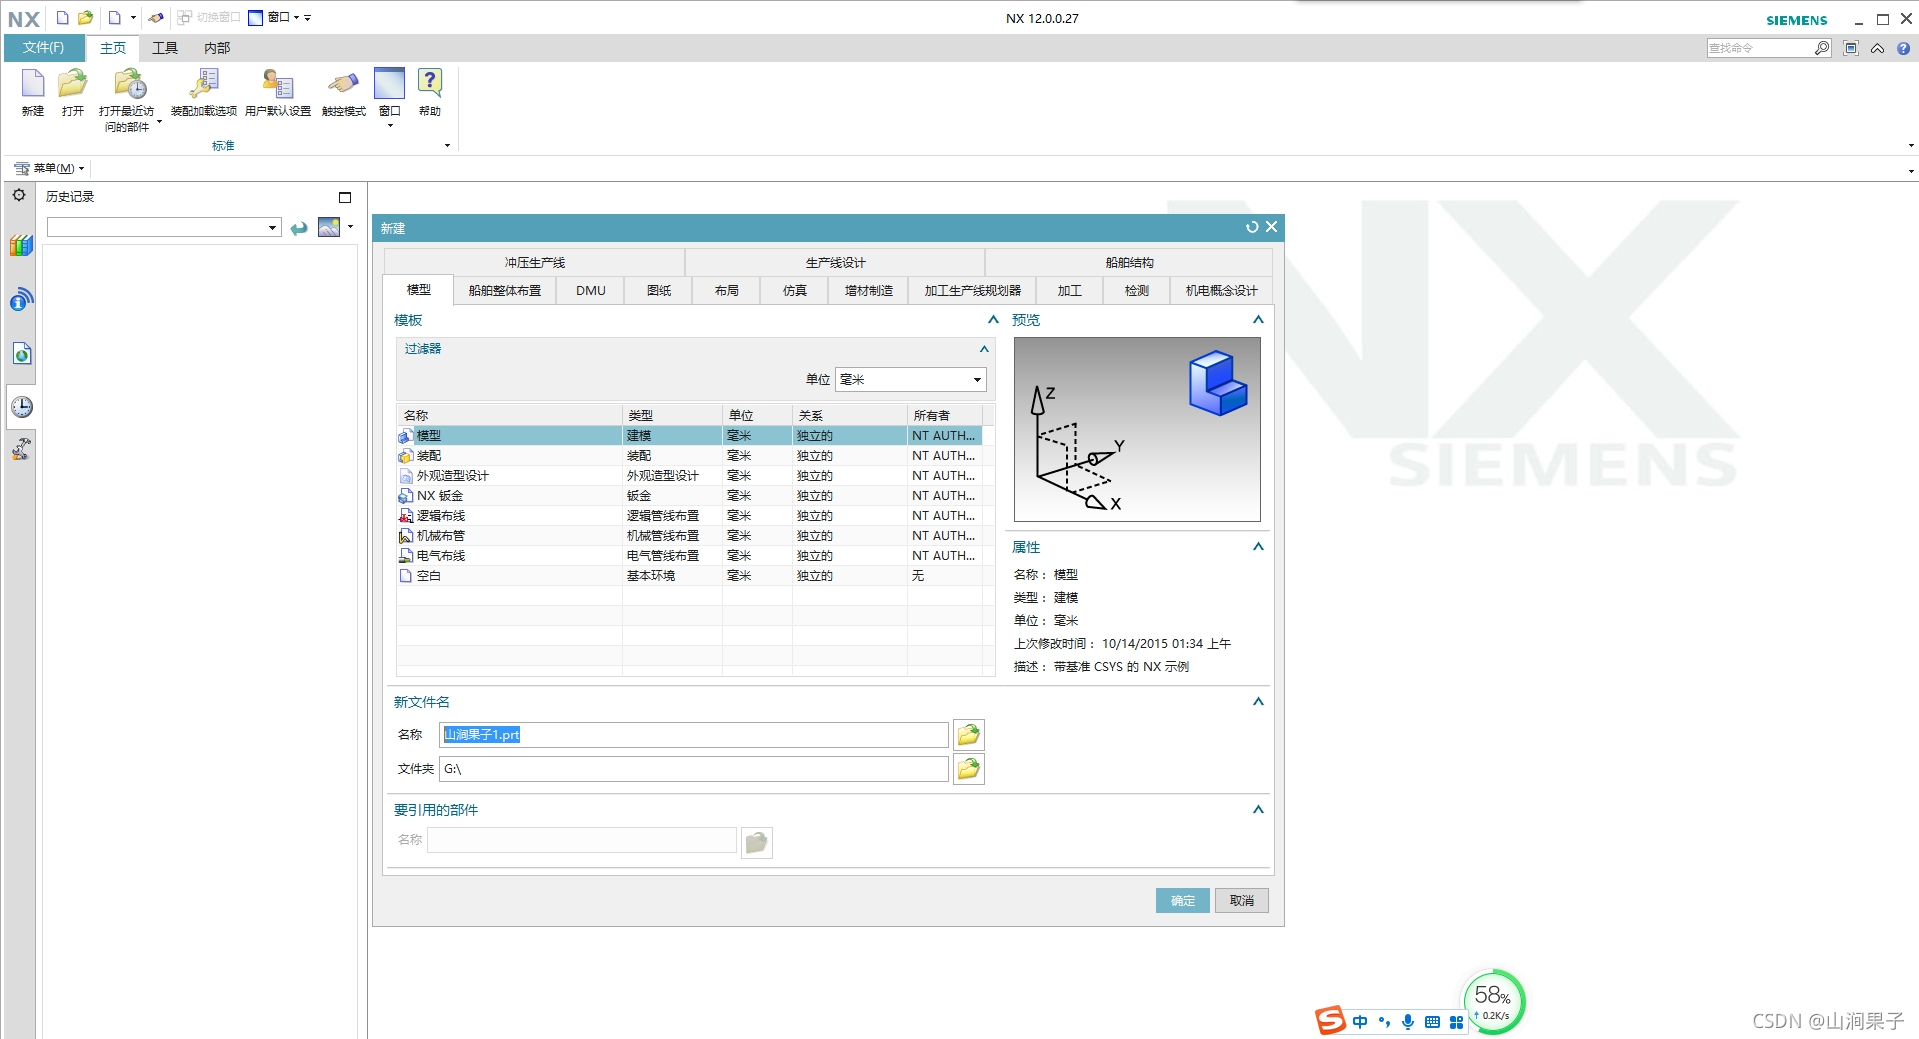
Task: Switch to the 图纸 tab
Action: click(x=659, y=291)
